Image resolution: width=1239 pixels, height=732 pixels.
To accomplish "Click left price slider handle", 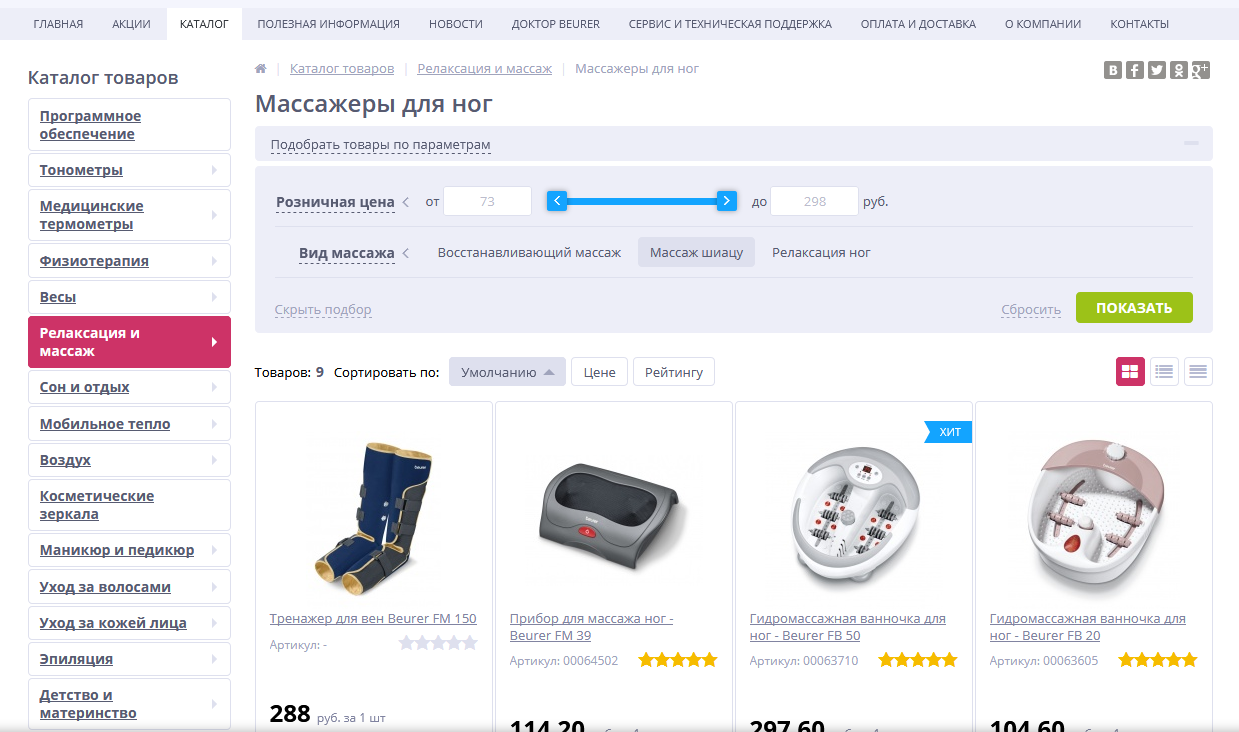I will click(558, 201).
